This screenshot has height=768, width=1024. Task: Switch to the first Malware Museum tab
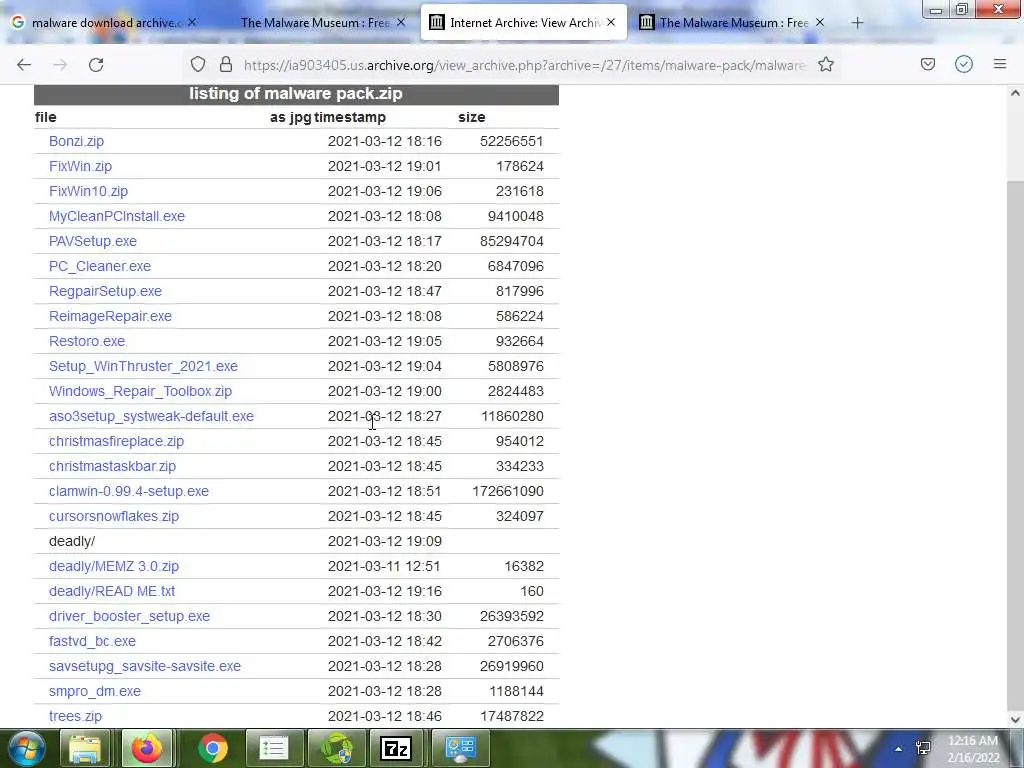click(314, 23)
